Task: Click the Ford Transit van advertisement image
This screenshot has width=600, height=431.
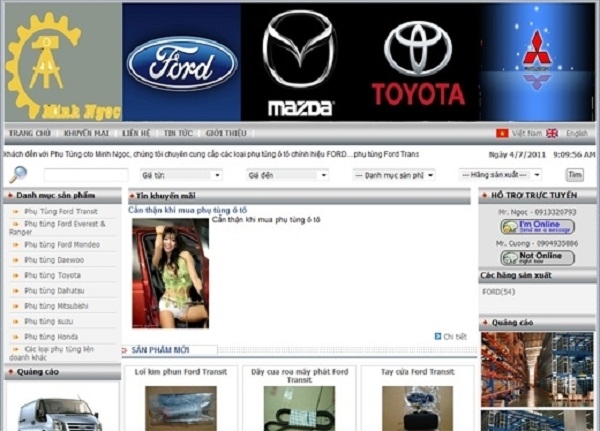Action: (x=61, y=413)
